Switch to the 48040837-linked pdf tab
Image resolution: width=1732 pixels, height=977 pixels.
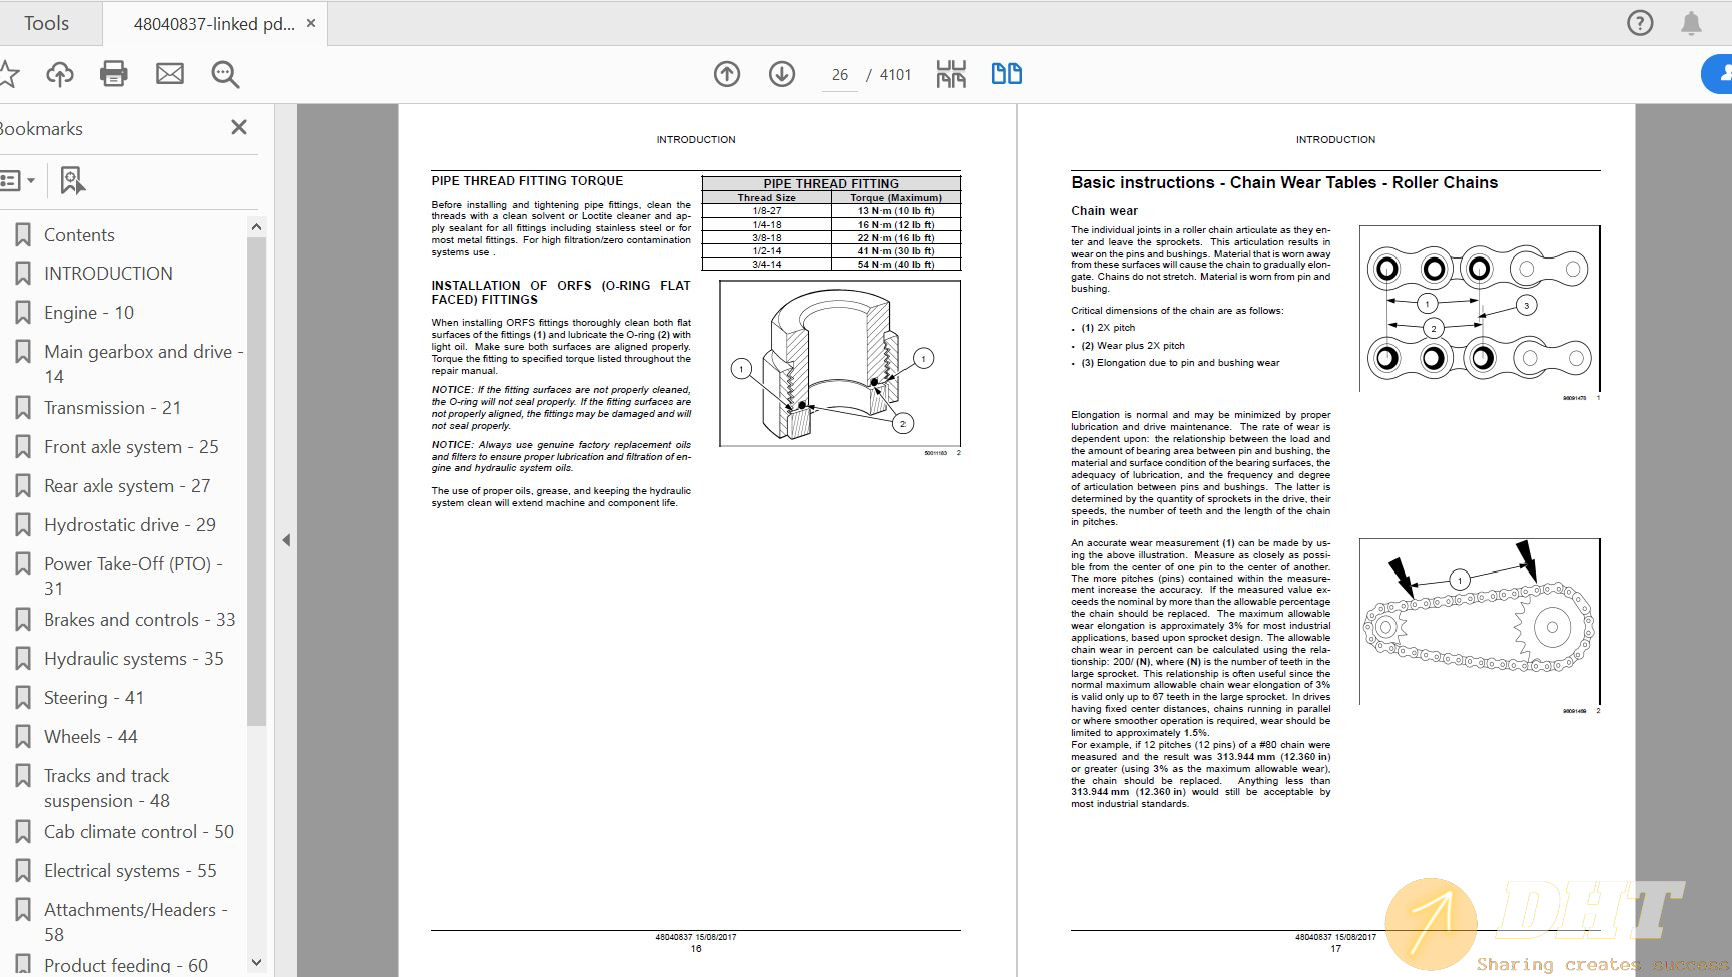coord(214,24)
